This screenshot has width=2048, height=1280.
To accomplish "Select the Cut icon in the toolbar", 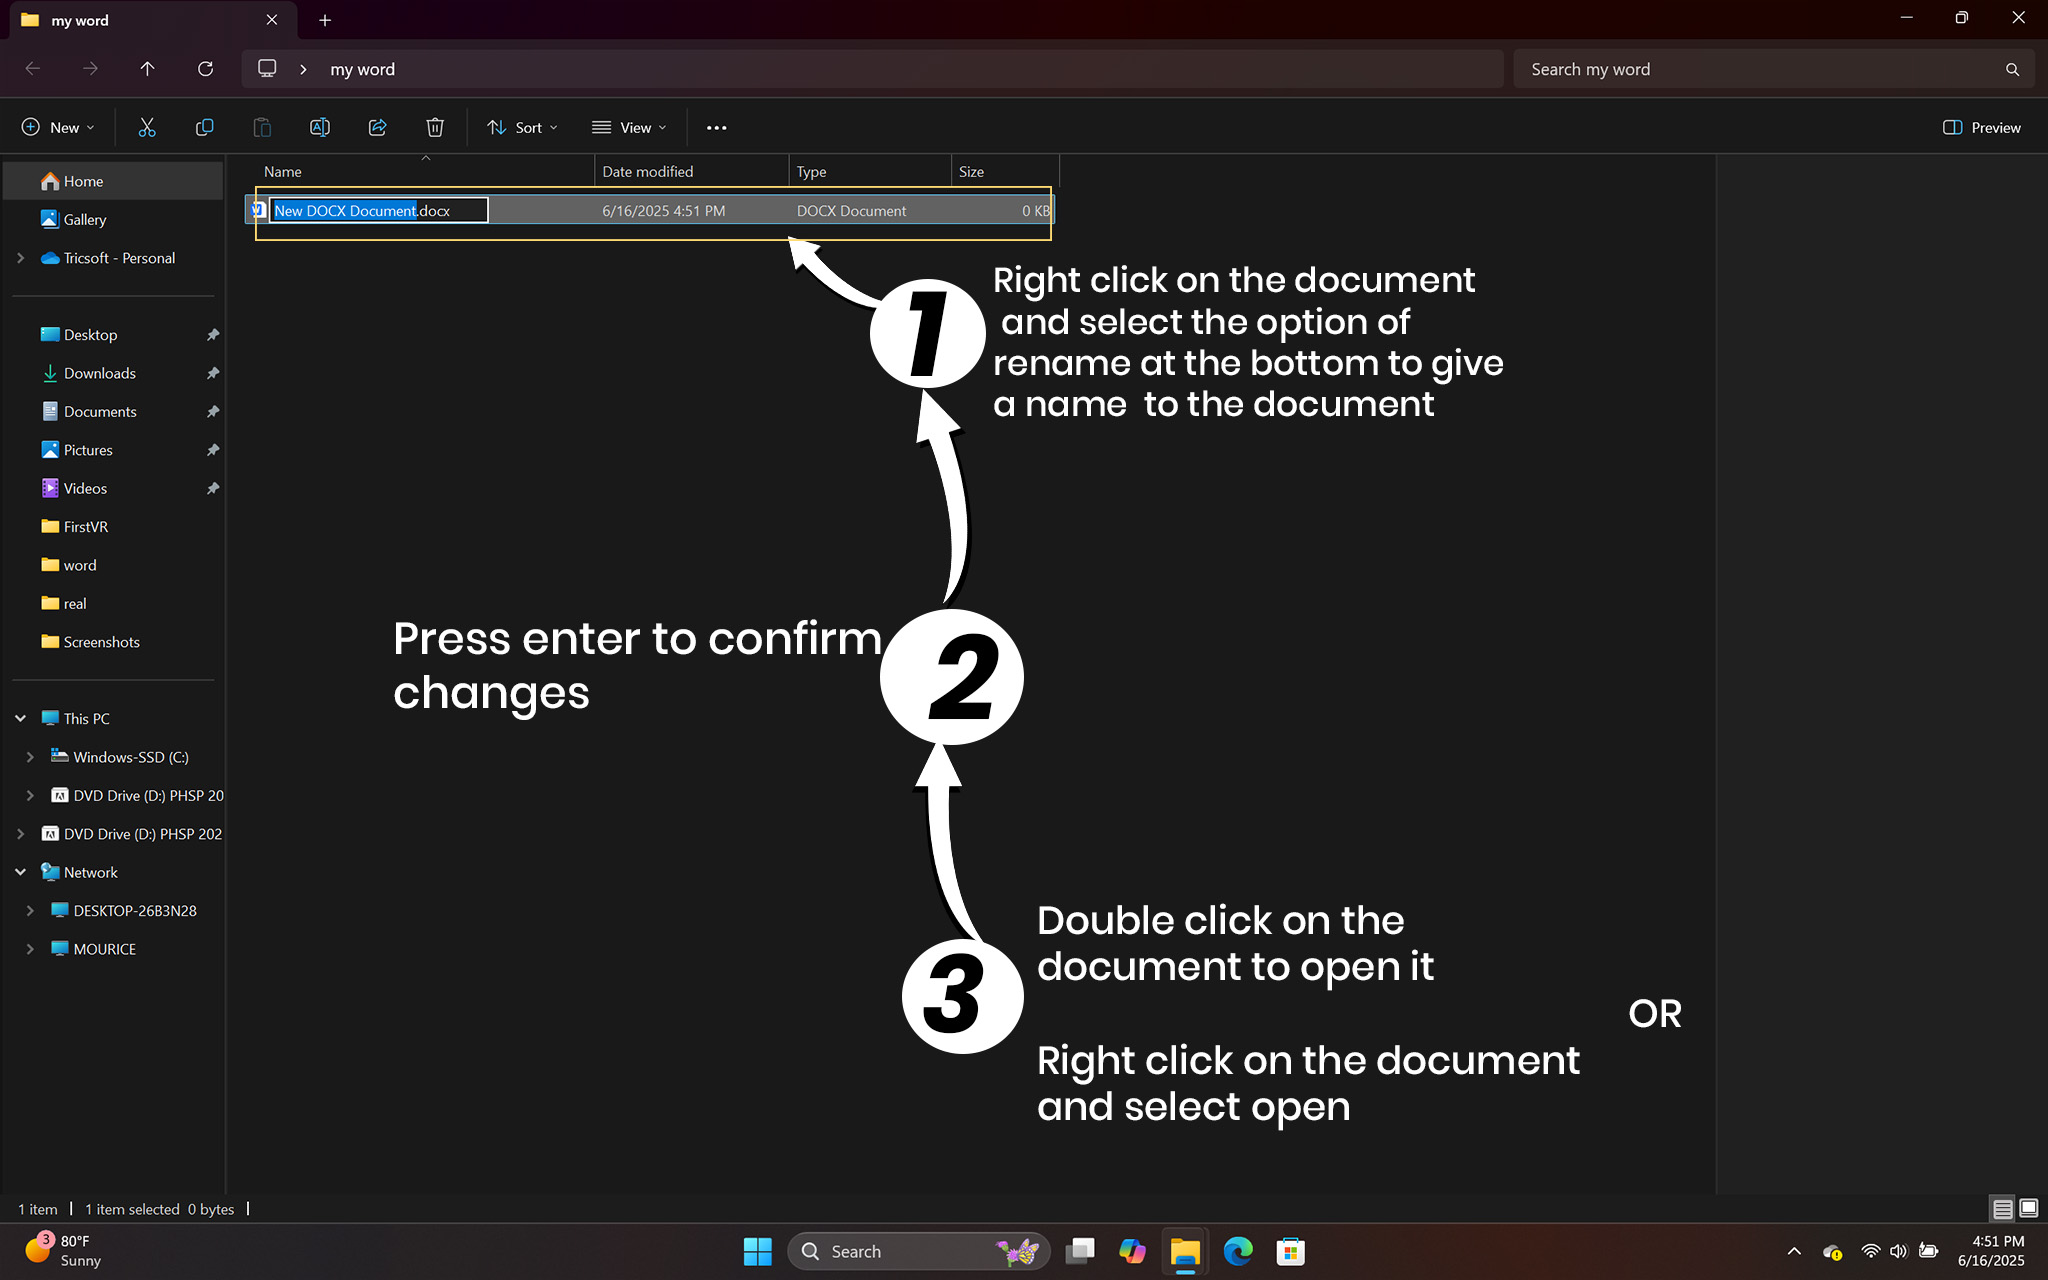I will [147, 127].
